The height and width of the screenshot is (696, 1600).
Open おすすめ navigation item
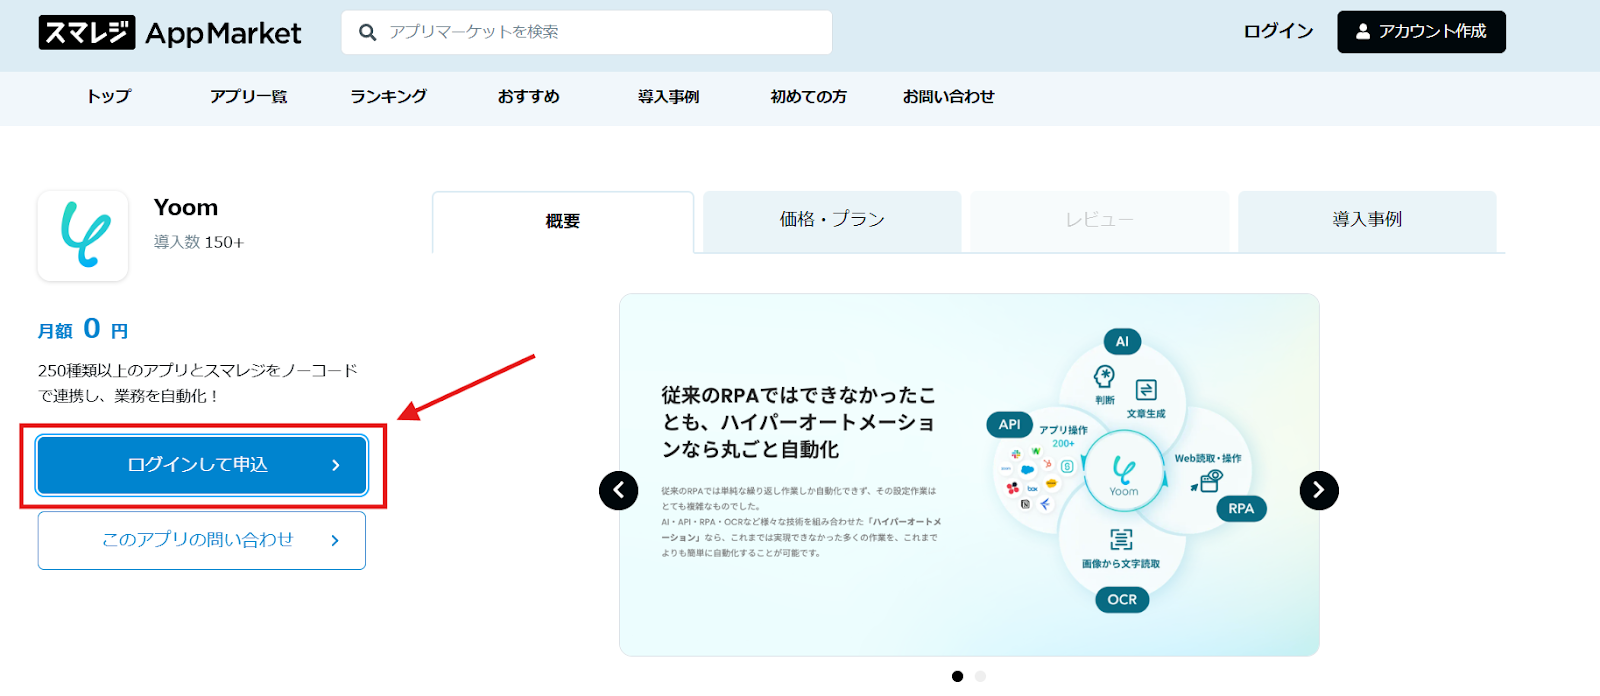528,96
